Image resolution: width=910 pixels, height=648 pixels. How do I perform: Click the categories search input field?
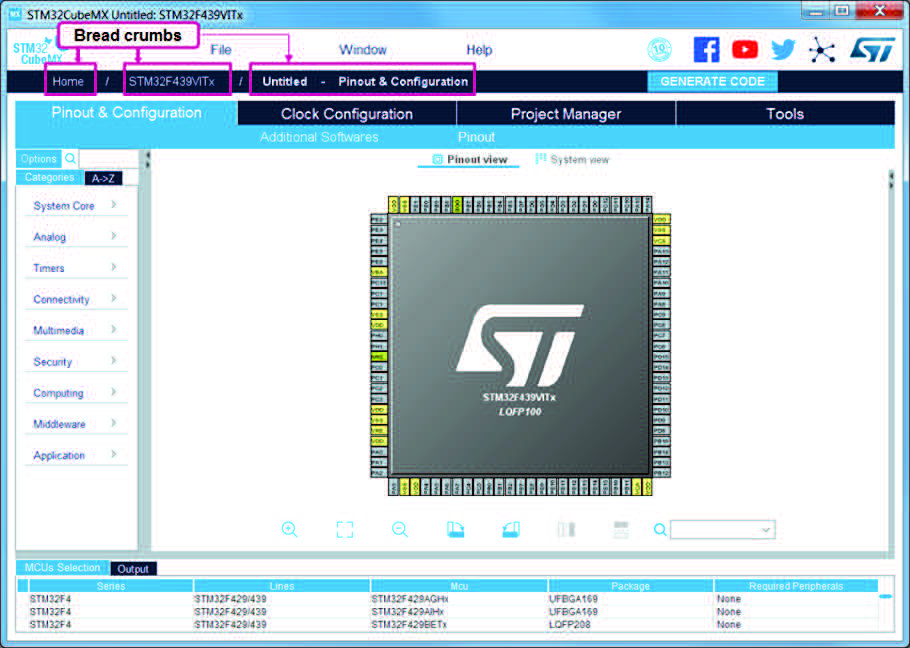click(x=109, y=158)
